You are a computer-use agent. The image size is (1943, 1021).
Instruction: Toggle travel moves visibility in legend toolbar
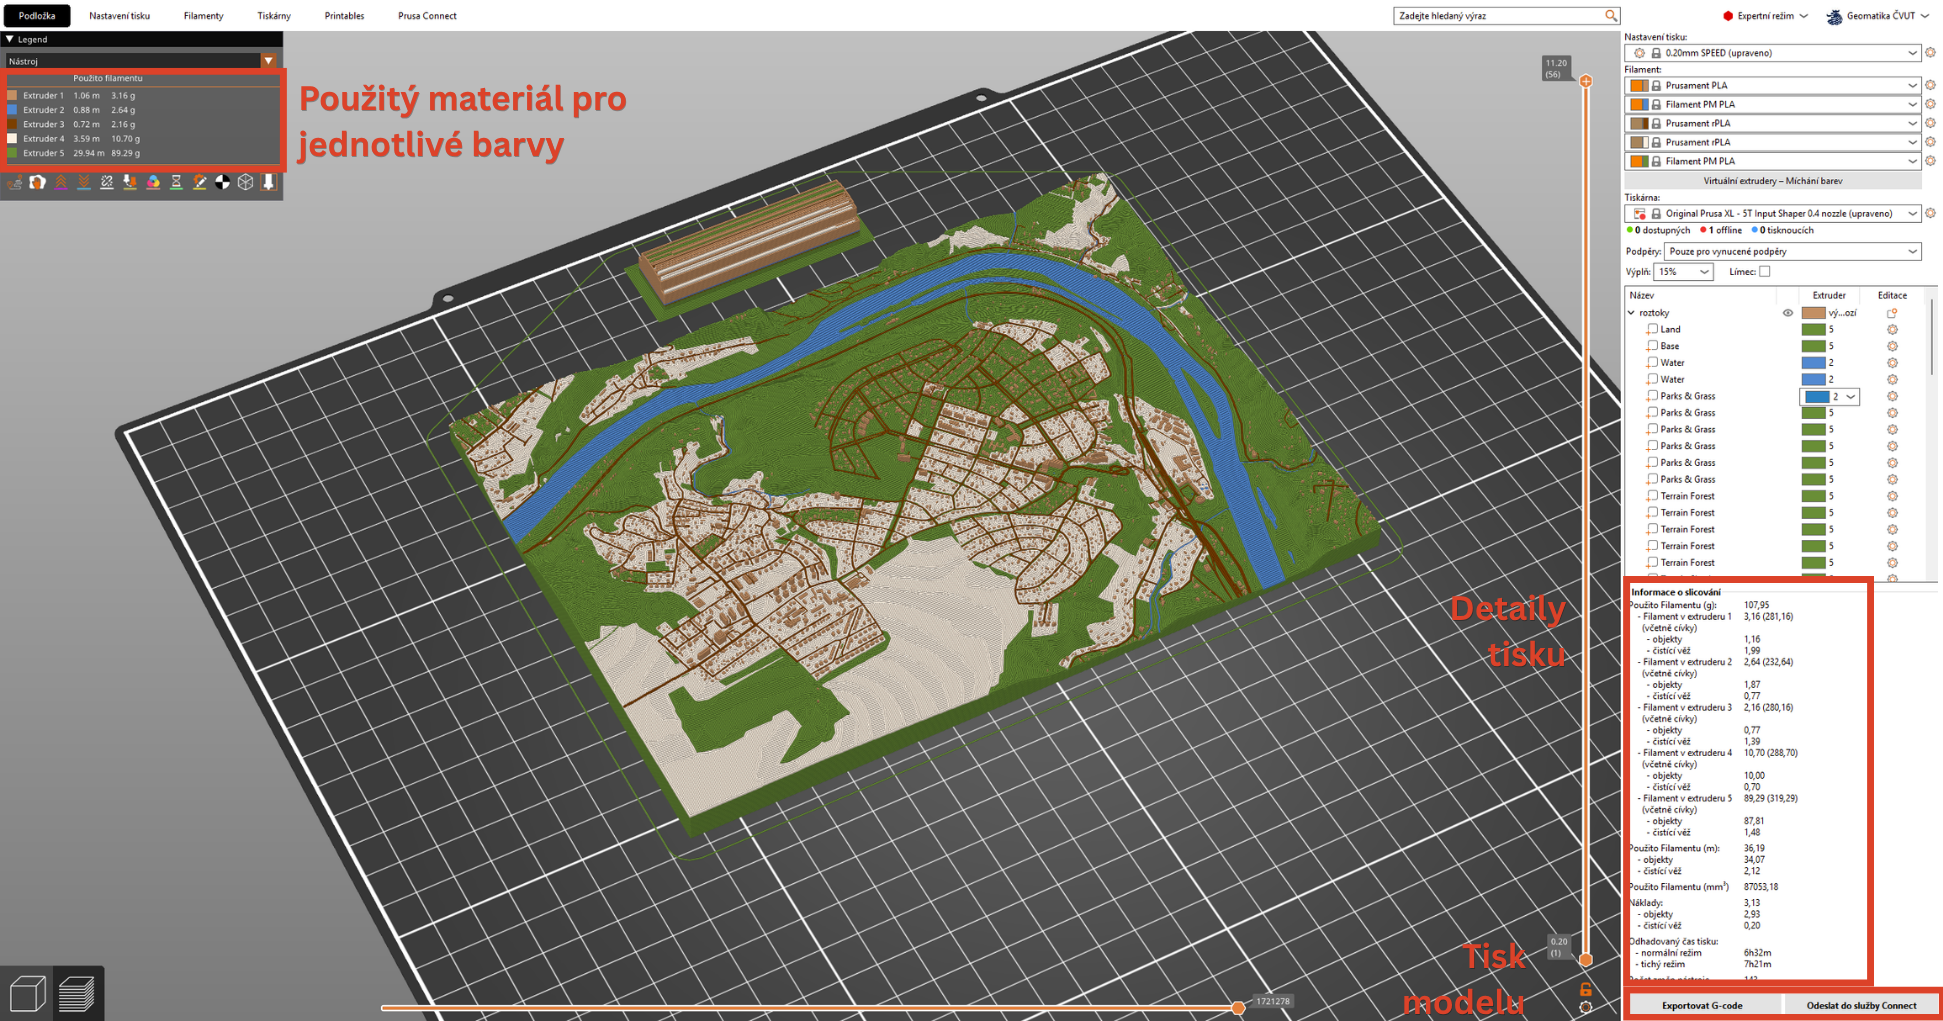(15, 182)
